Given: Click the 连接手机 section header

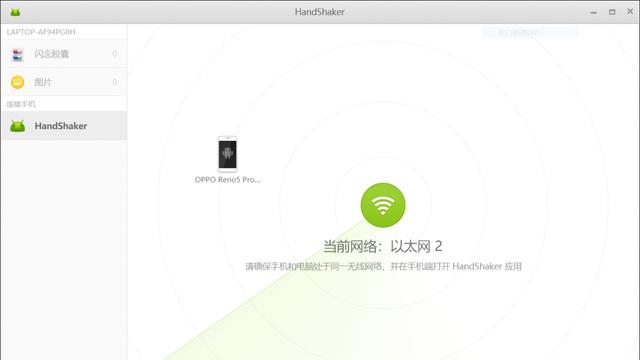Looking at the screenshot, I should (x=21, y=104).
